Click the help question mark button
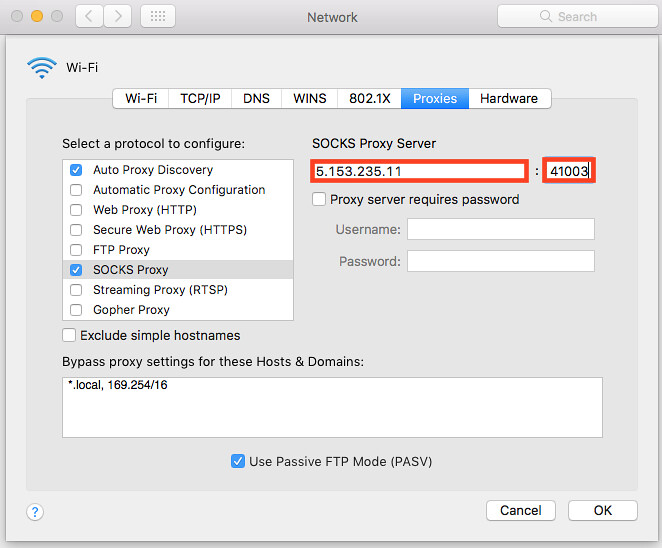Viewport: 662px width, 548px height. click(x=35, y=511)
